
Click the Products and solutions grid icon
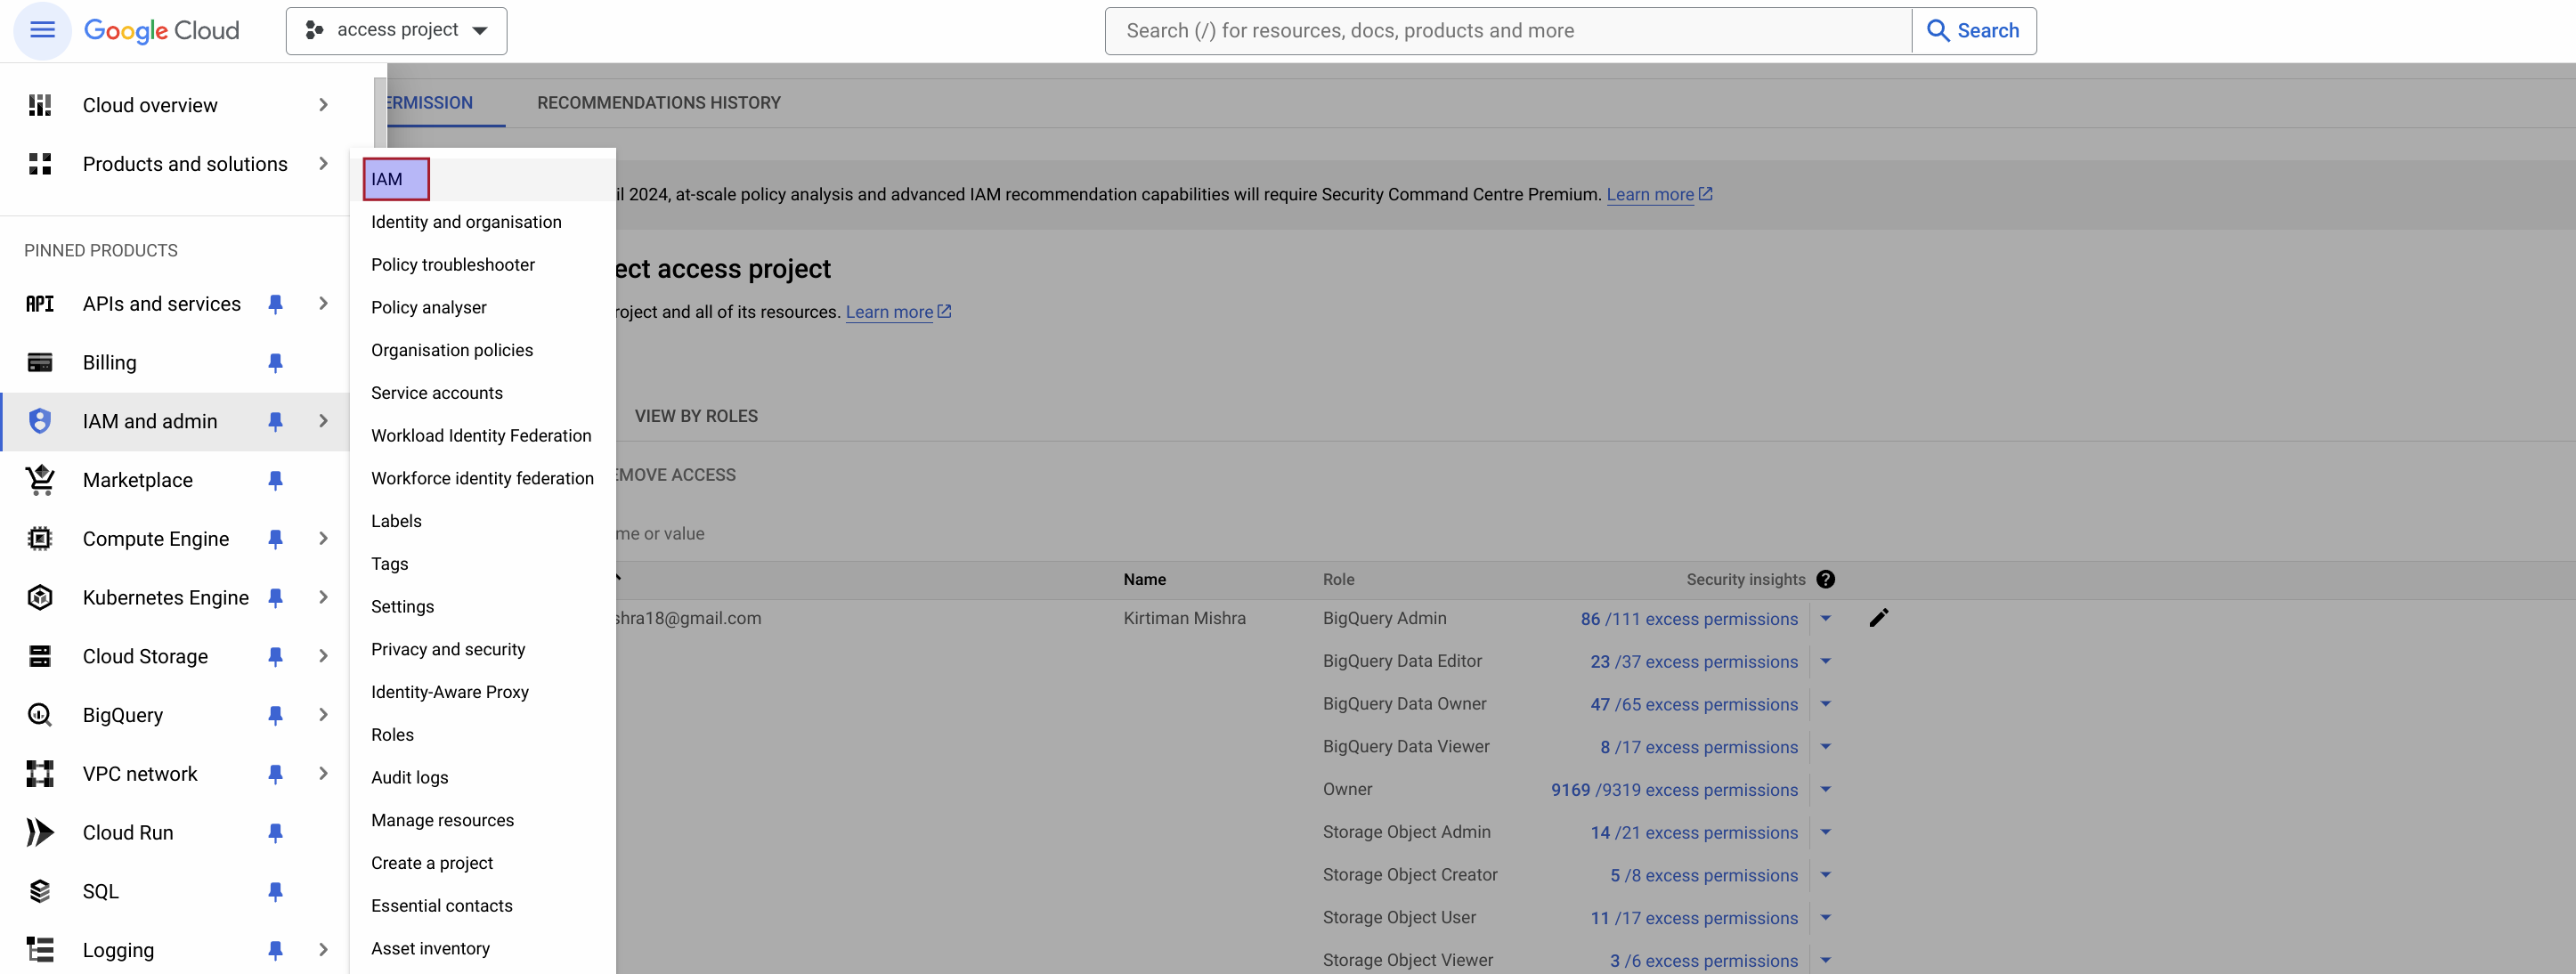(40, 164)
